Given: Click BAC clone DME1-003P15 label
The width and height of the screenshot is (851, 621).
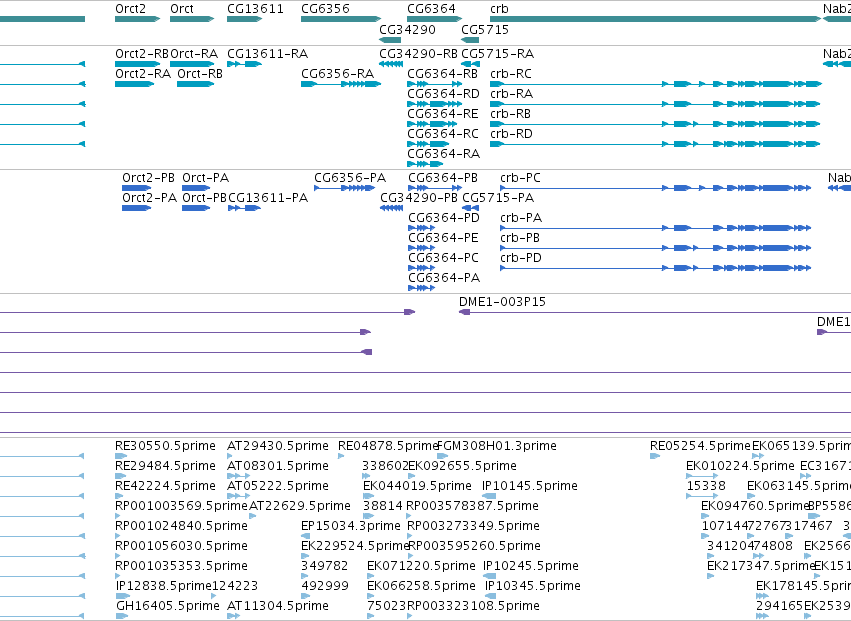Looking at the screenshot, I should [502, 302].
